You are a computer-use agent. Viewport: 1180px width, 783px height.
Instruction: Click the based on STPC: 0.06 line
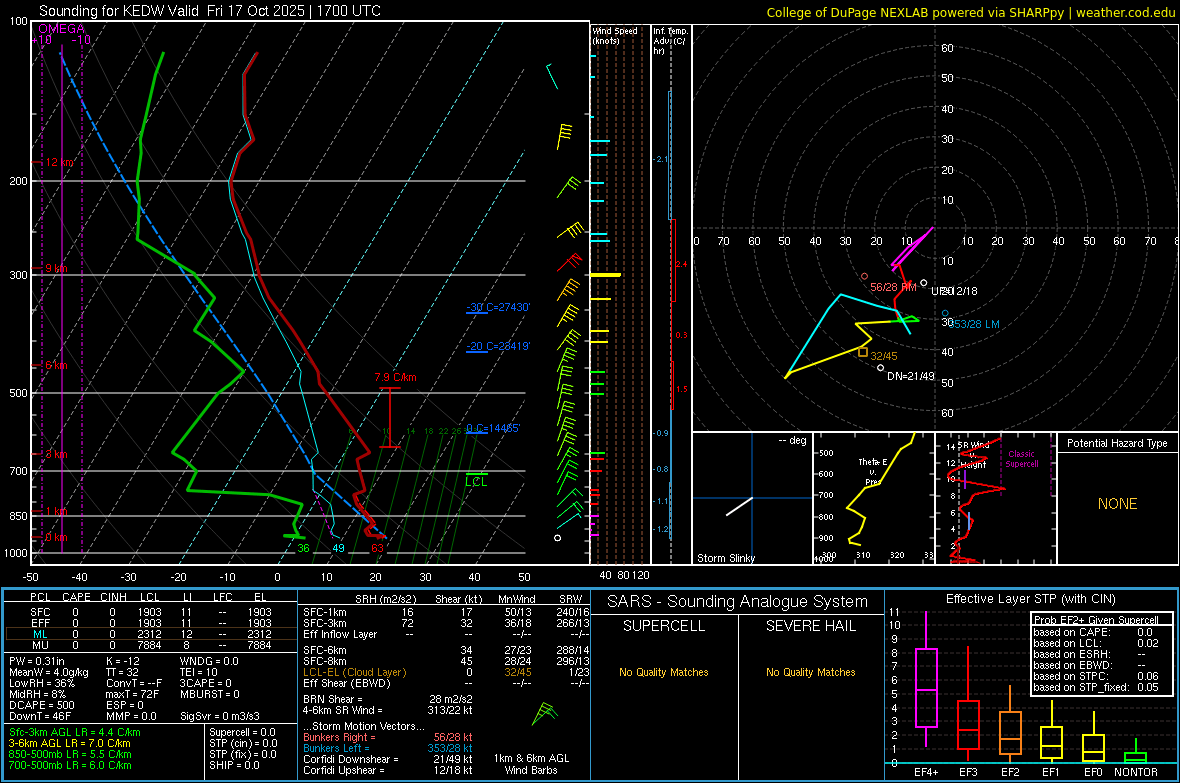point(1096,676)
